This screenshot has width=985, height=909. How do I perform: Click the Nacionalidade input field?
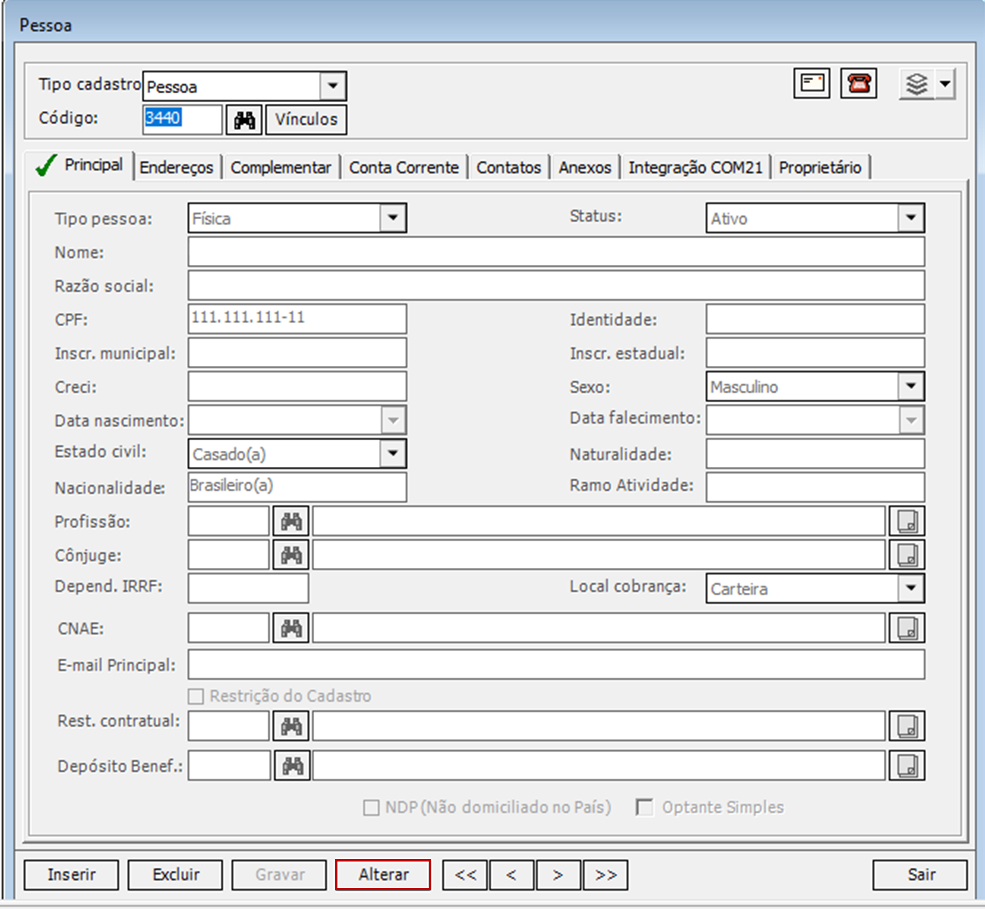click(297, 487)
